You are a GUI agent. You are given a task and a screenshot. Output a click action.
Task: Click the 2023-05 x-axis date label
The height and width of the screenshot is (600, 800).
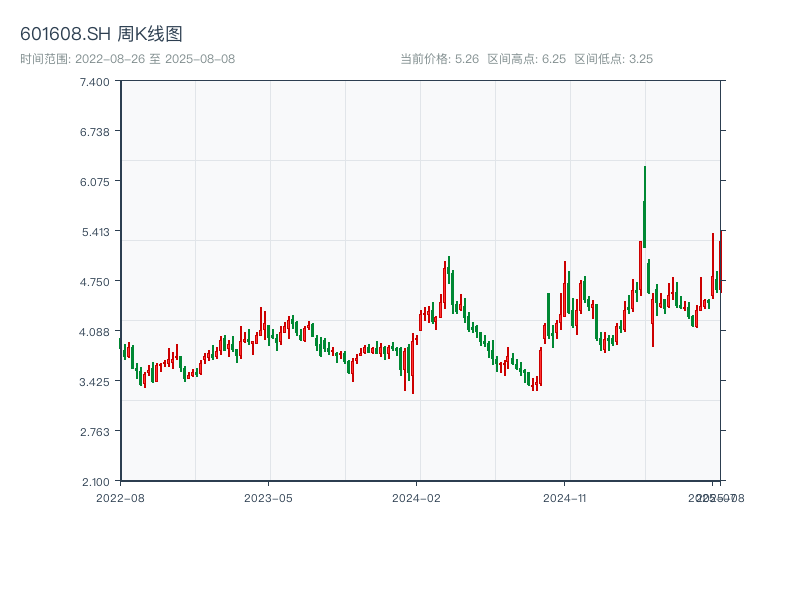[268, 497]
